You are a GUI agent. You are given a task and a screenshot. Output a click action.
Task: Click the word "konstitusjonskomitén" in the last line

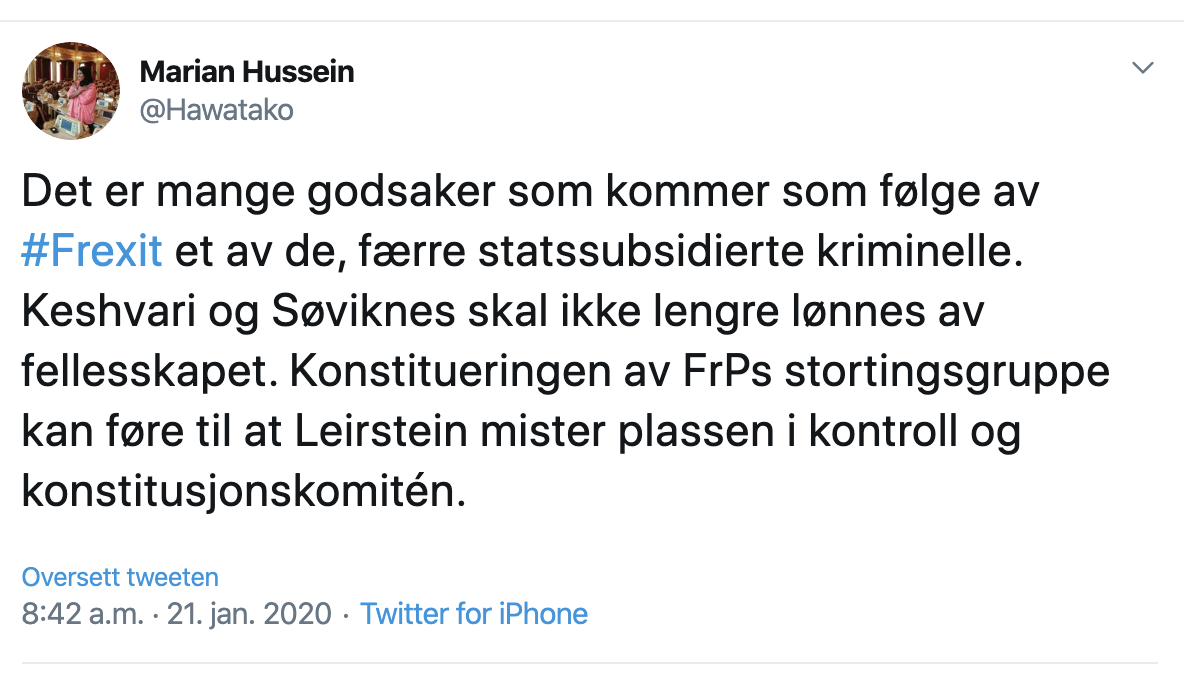coord(243,494)
